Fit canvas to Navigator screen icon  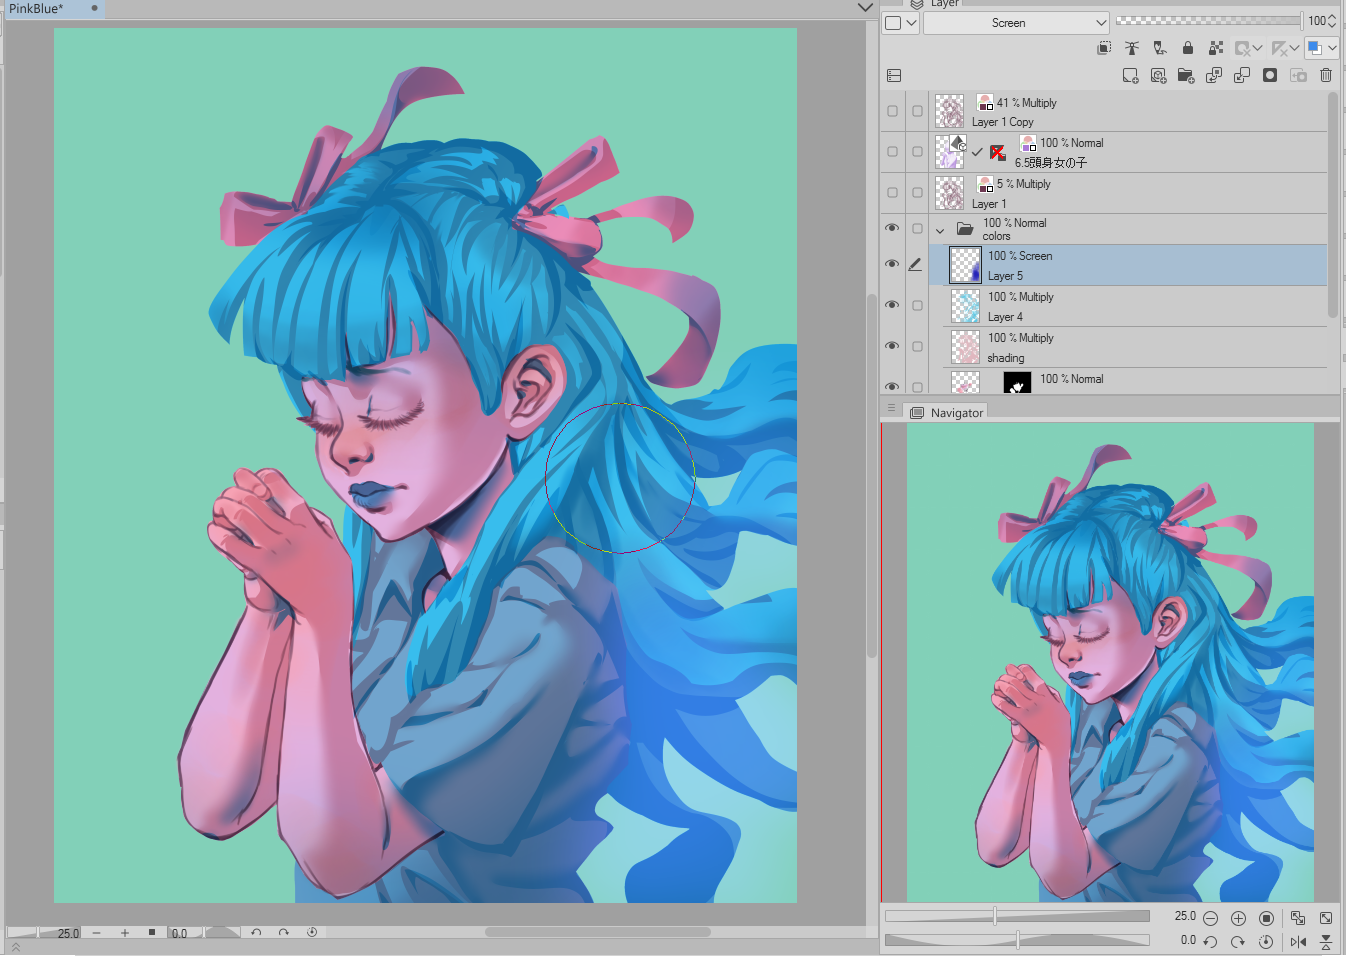1298,918
